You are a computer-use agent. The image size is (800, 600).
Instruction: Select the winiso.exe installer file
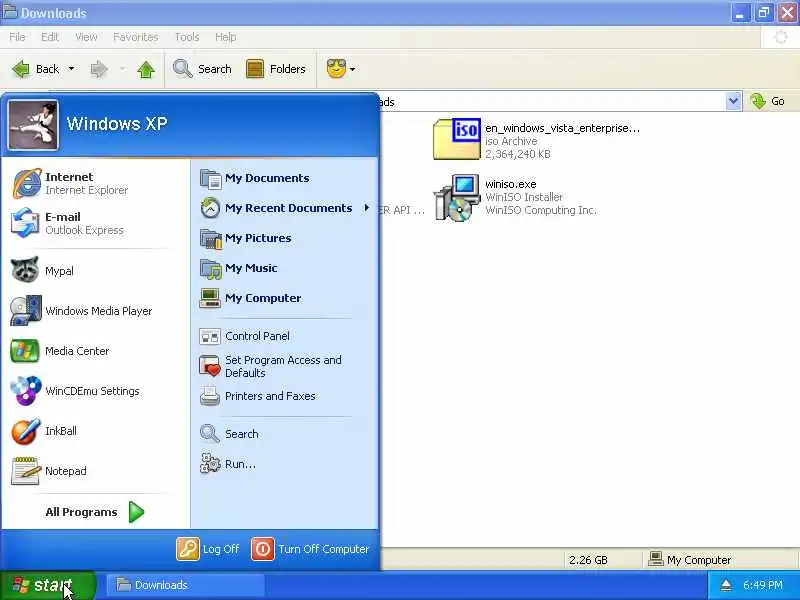click(x=515, y=197)
